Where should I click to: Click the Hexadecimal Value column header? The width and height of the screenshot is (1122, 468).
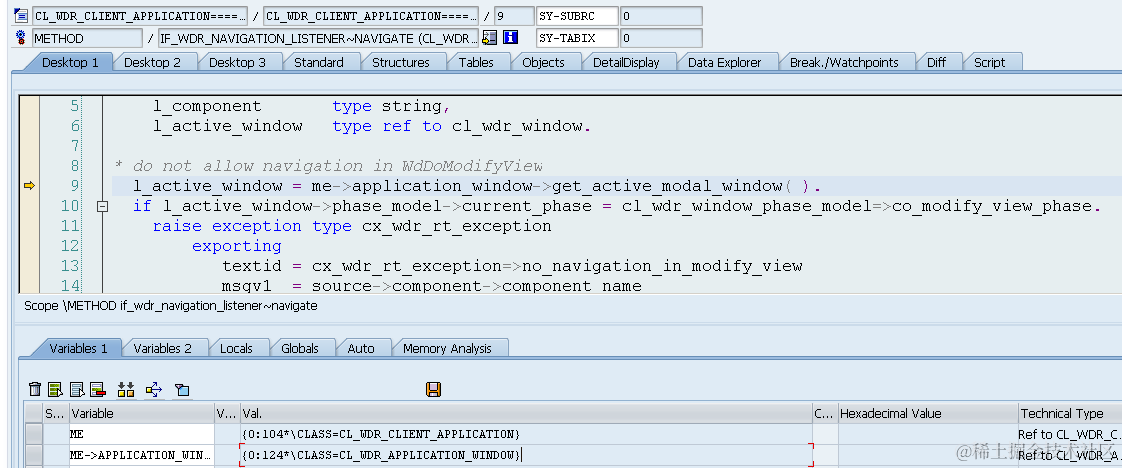927,414
